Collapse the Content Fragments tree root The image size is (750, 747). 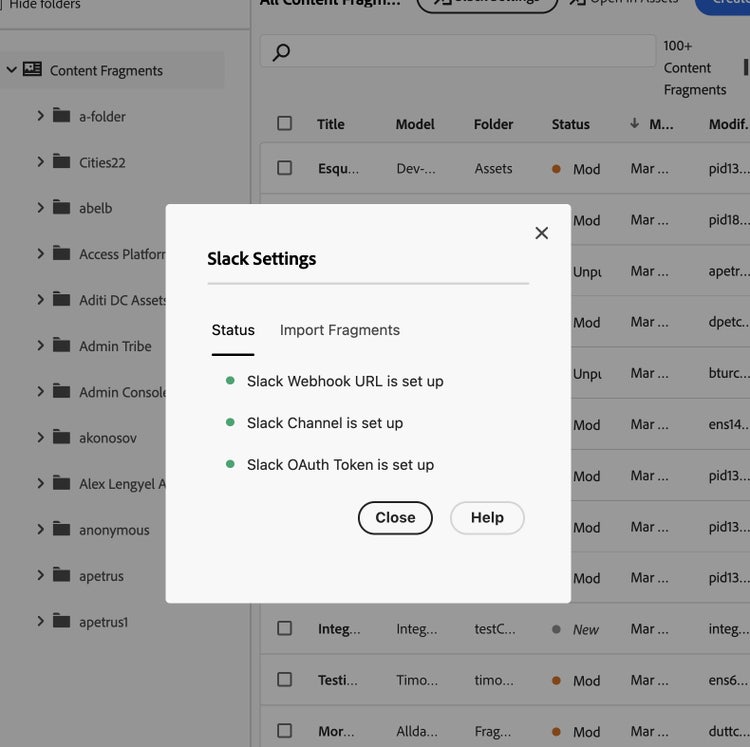pyautogui.click(x=12, y=70)
